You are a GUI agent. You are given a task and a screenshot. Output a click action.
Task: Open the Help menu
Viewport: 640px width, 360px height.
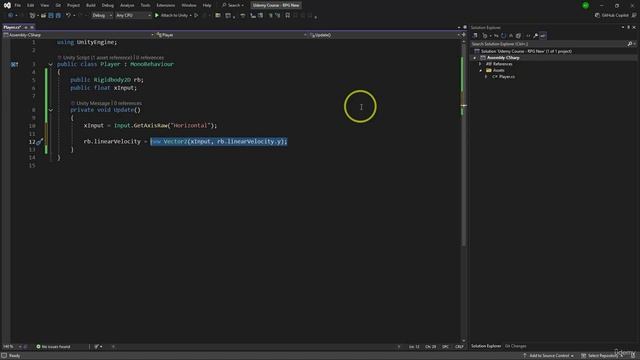[x=207, y=5]
